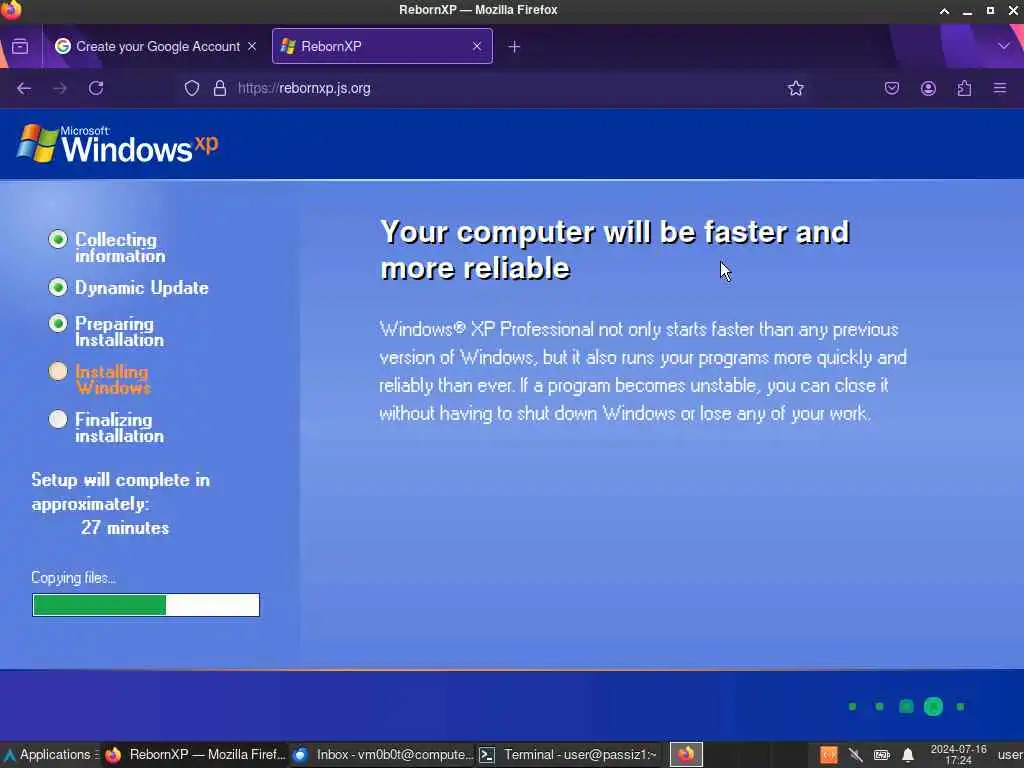Open the Pocket save icon

coord(892,88)
